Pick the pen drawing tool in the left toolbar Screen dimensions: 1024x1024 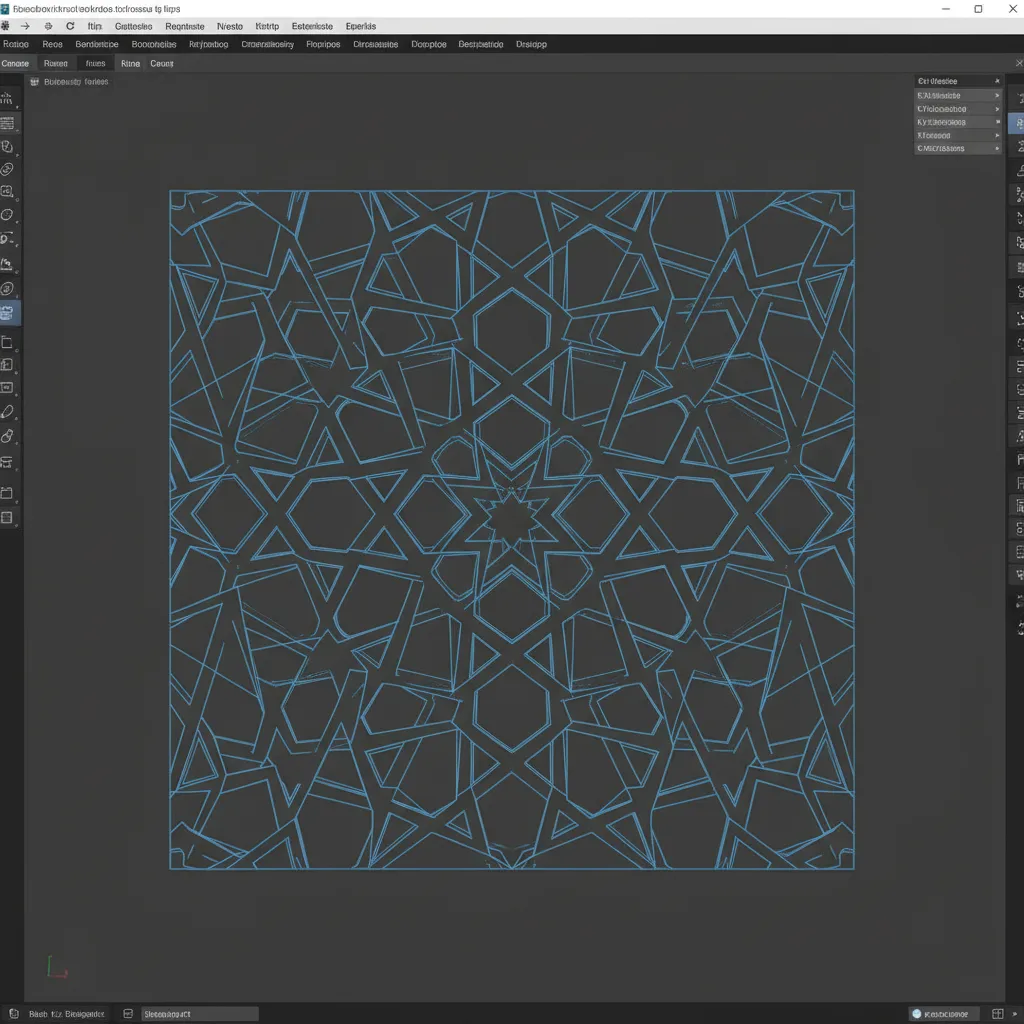pyautogui.click(x=10, y=412)
